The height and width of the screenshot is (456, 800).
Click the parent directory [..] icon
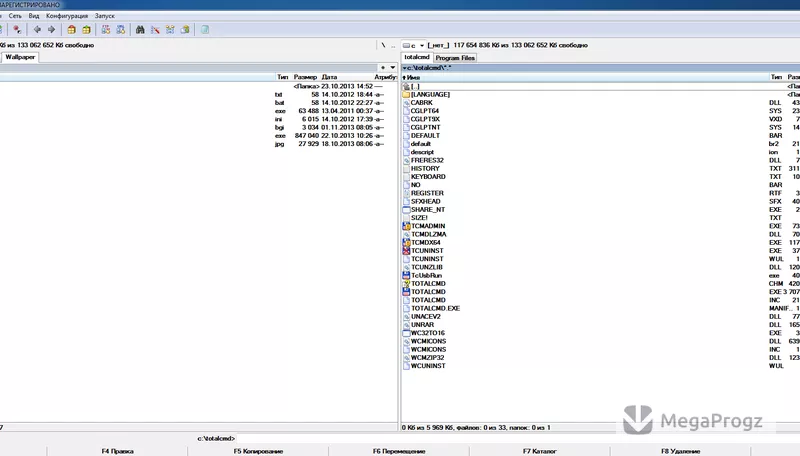pyautogui.click(x=406, y=86)
